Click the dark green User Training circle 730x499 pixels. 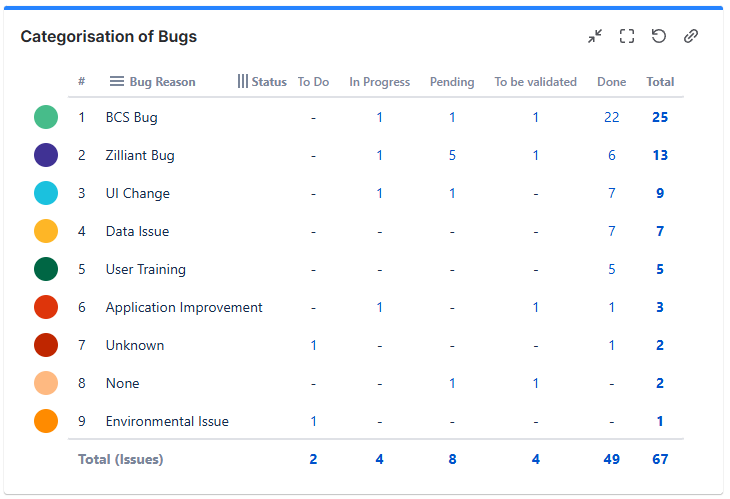pyautogui.click(x=46, y=269)
